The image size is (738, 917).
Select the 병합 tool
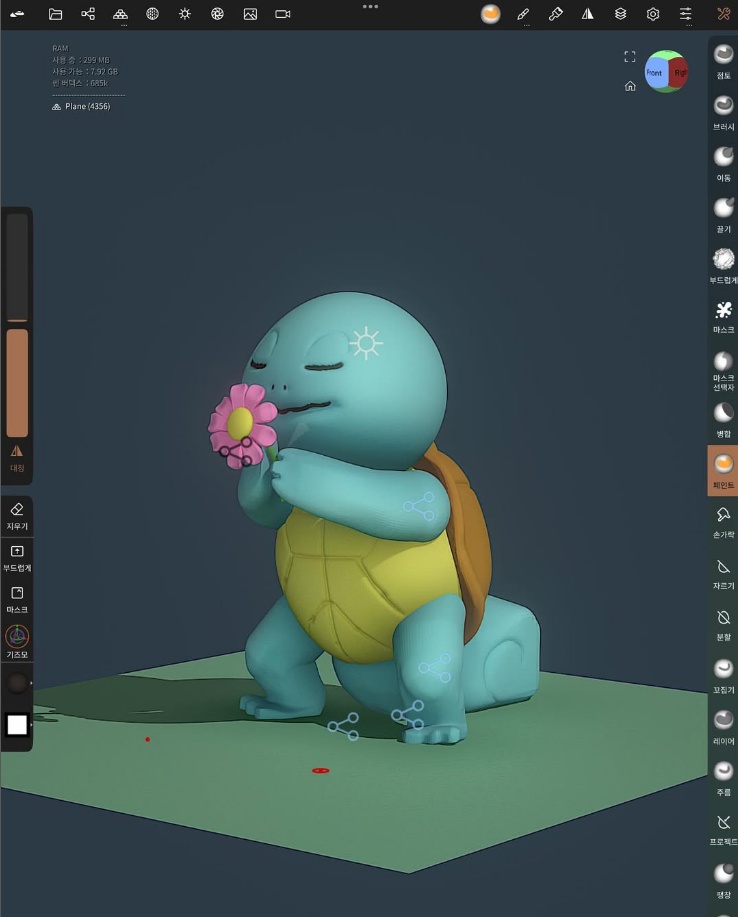click(723, 420)
